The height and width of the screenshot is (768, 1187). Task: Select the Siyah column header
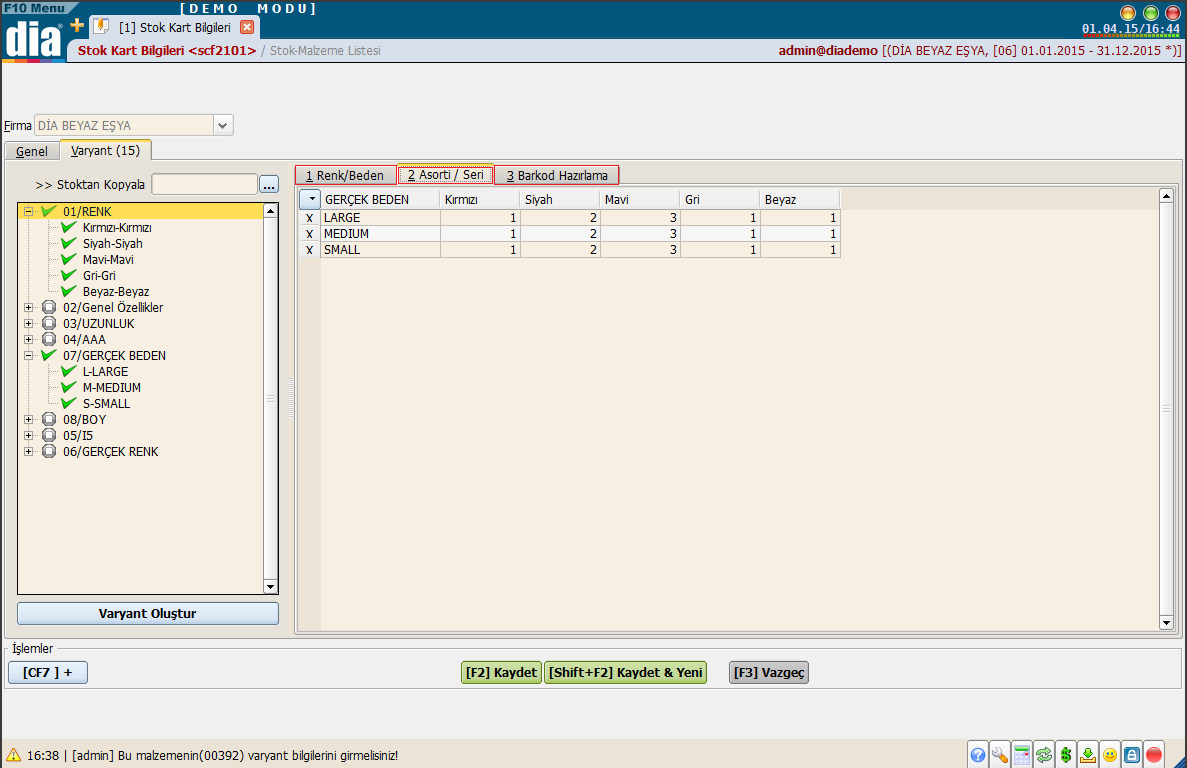[x=559, y=200]
